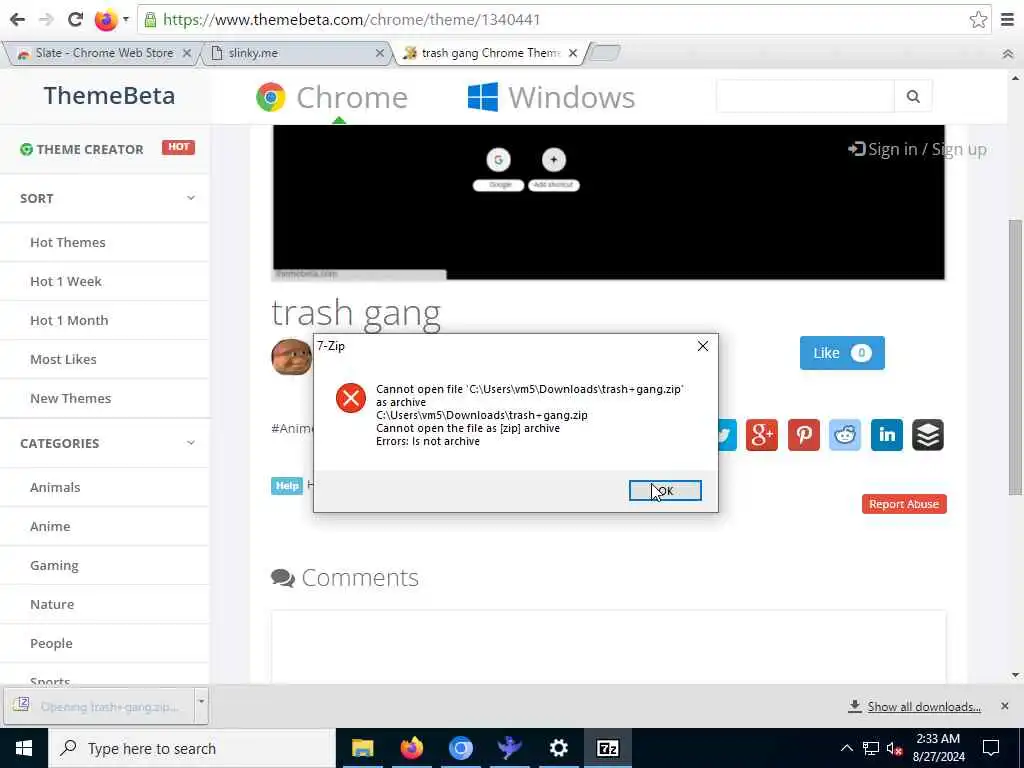Viewport: 1024px width, 768px height.
Task: Open File Explorer from the taskbar
Action: click(x=362, y=748)
